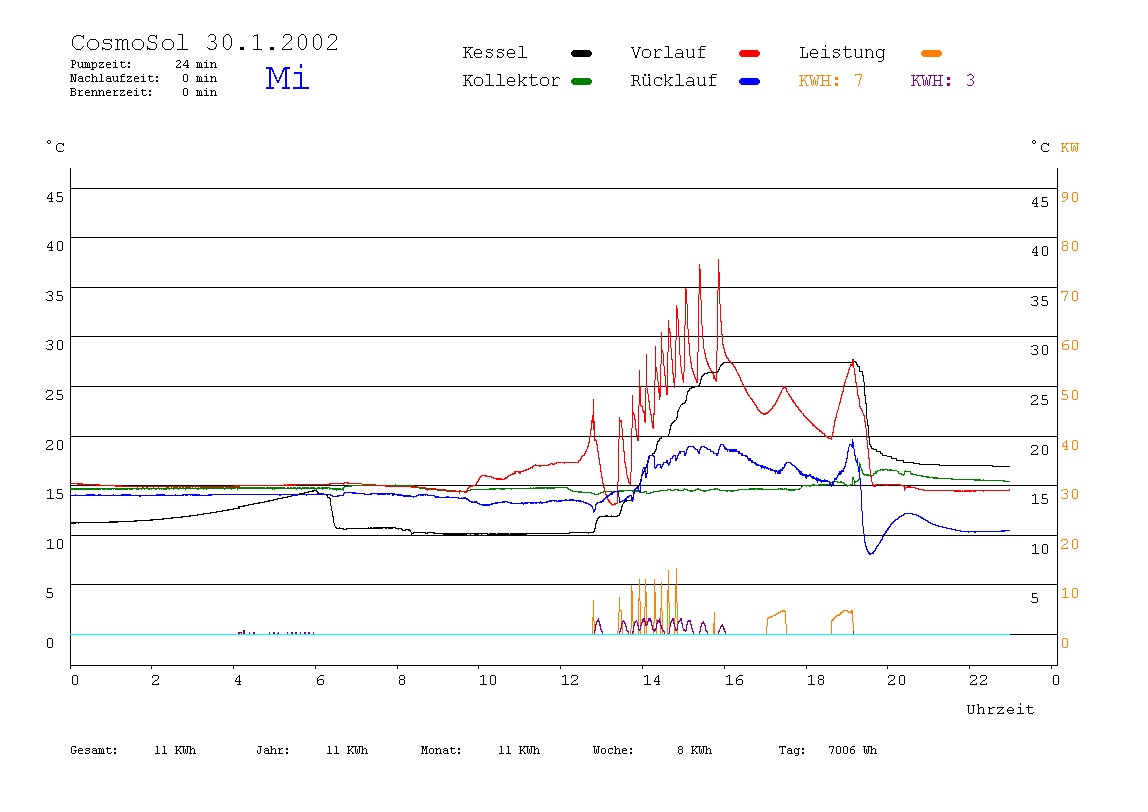Click the 8 KWh week value
The image size is (1148, 812).
pyautogui.click(x=694, y=750)
